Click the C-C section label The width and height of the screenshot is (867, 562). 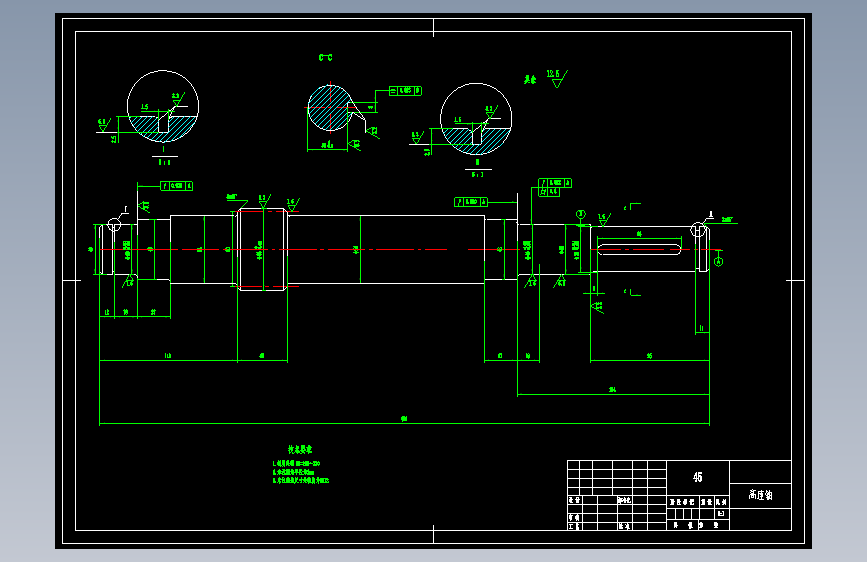pos(326,58)
